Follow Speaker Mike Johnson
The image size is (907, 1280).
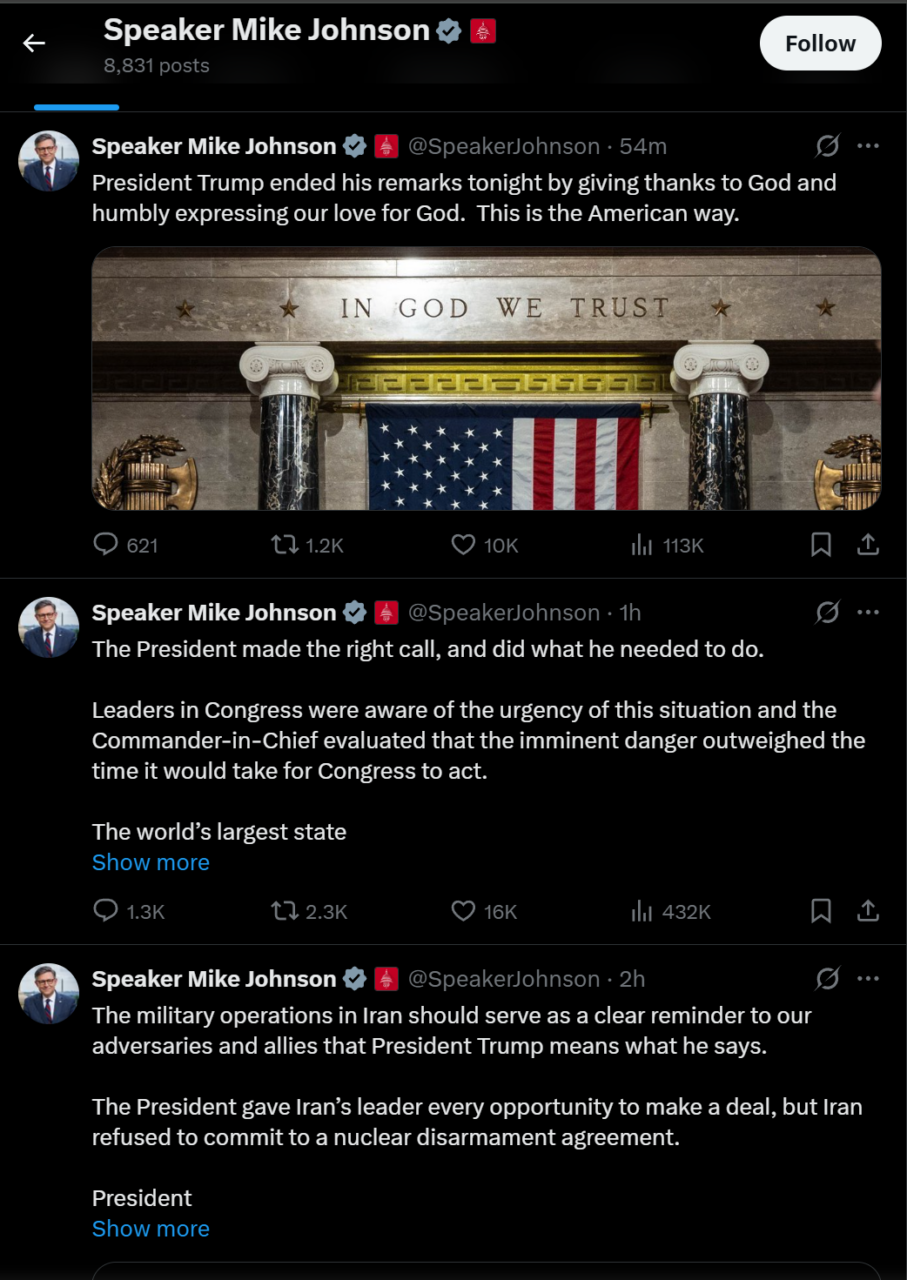tap(820, 44)
